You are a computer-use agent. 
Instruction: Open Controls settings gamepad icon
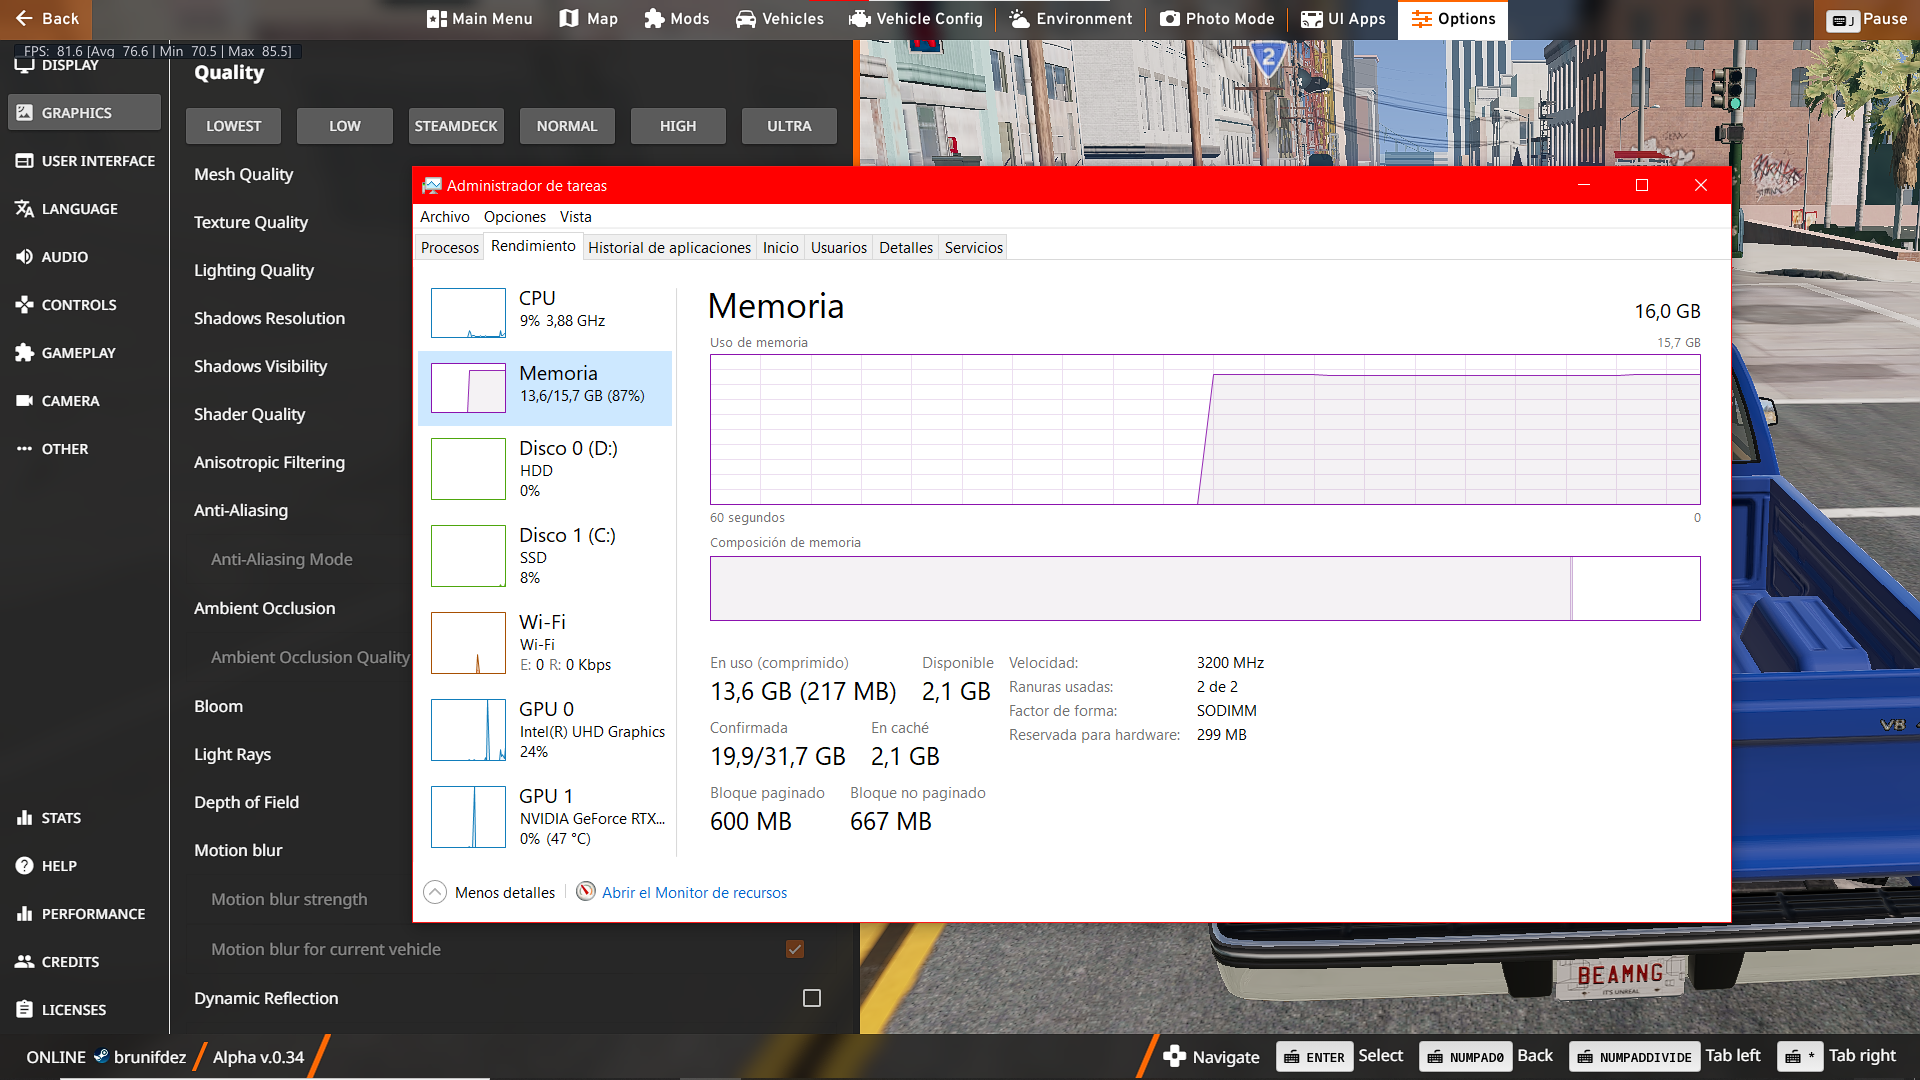25,305
